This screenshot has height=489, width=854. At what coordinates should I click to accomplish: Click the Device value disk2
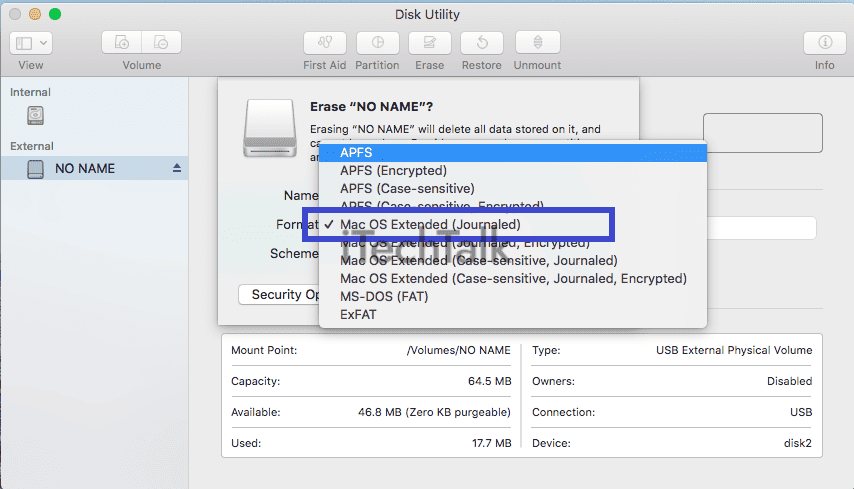tap(797, 443)
